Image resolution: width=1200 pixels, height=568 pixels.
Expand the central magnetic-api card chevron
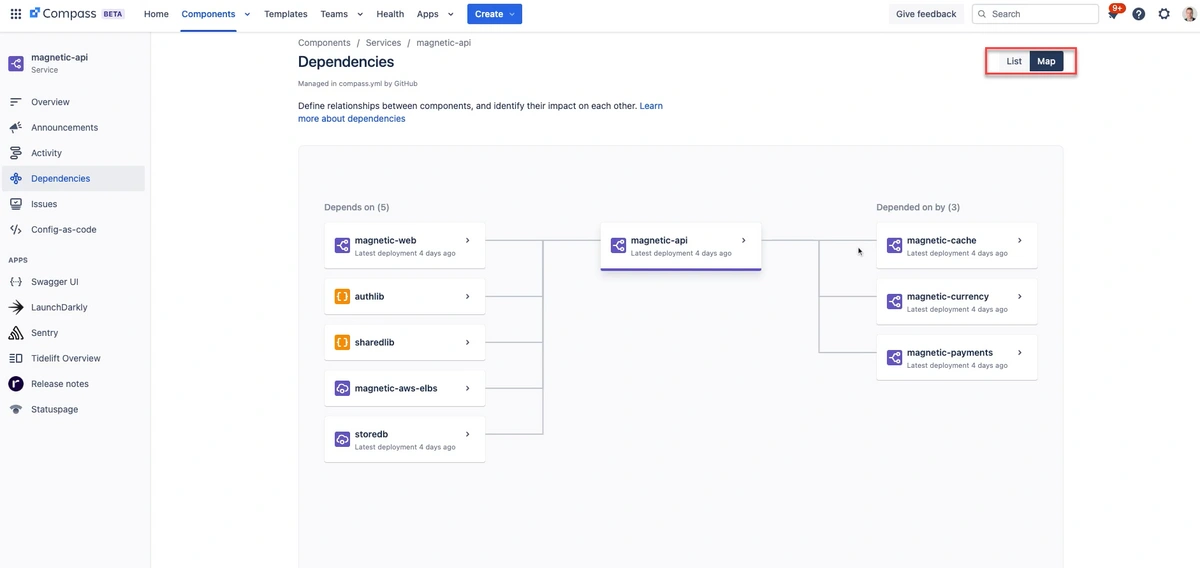click(x=744, y=241)
